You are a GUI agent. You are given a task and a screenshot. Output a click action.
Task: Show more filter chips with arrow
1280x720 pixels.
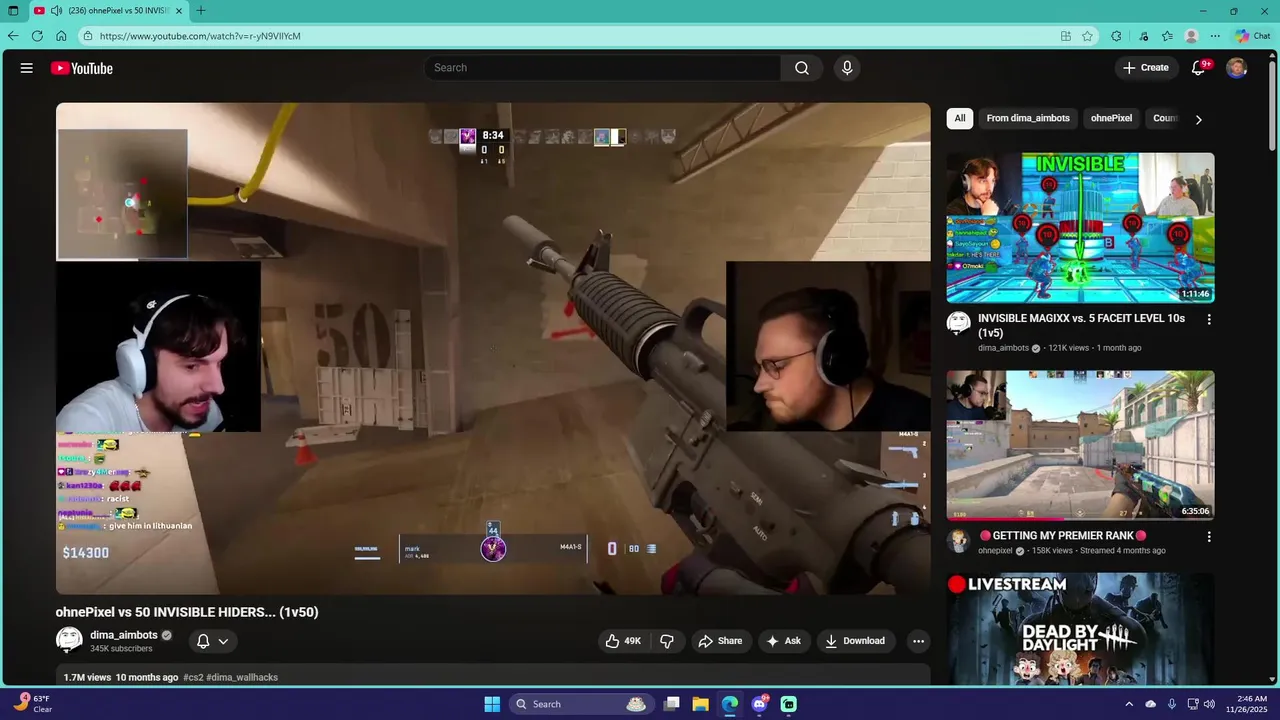(x=1198, y=119)
